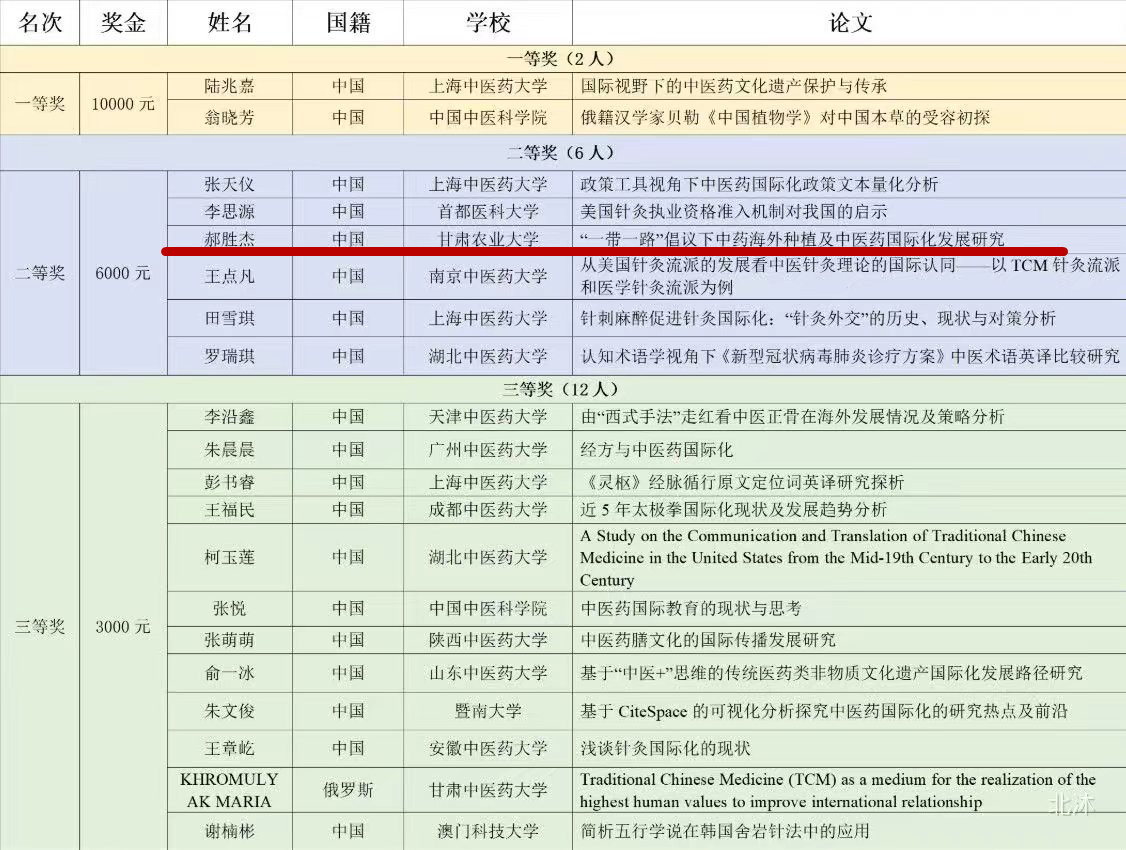Click the paper title about 针刺麻醉促进针灸国际化
This screenshot has width=1126, height=850.
818,318
